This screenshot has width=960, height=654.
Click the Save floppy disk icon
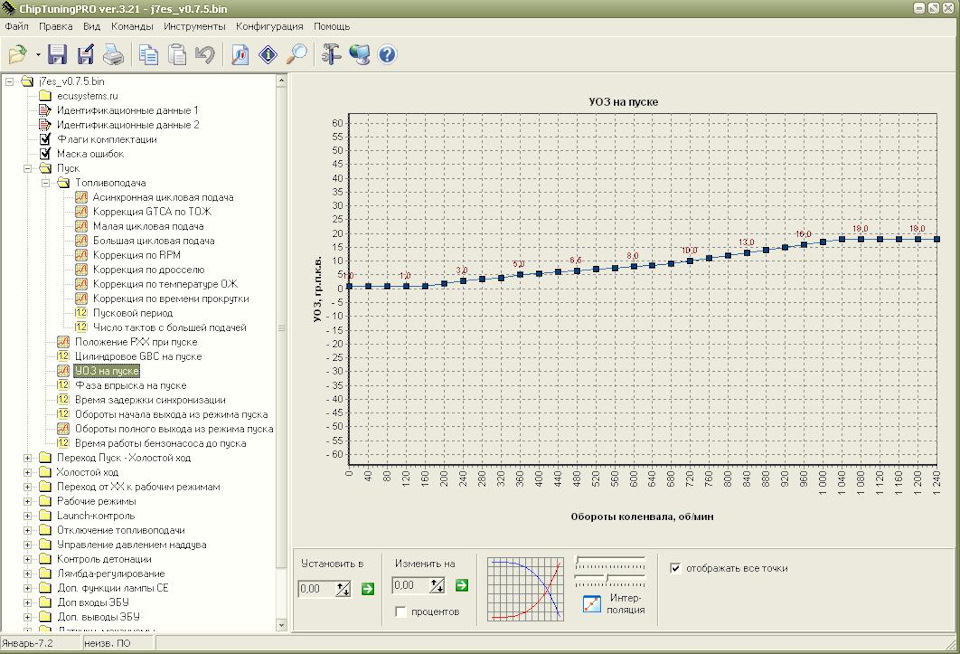click(x=57, y=54)
